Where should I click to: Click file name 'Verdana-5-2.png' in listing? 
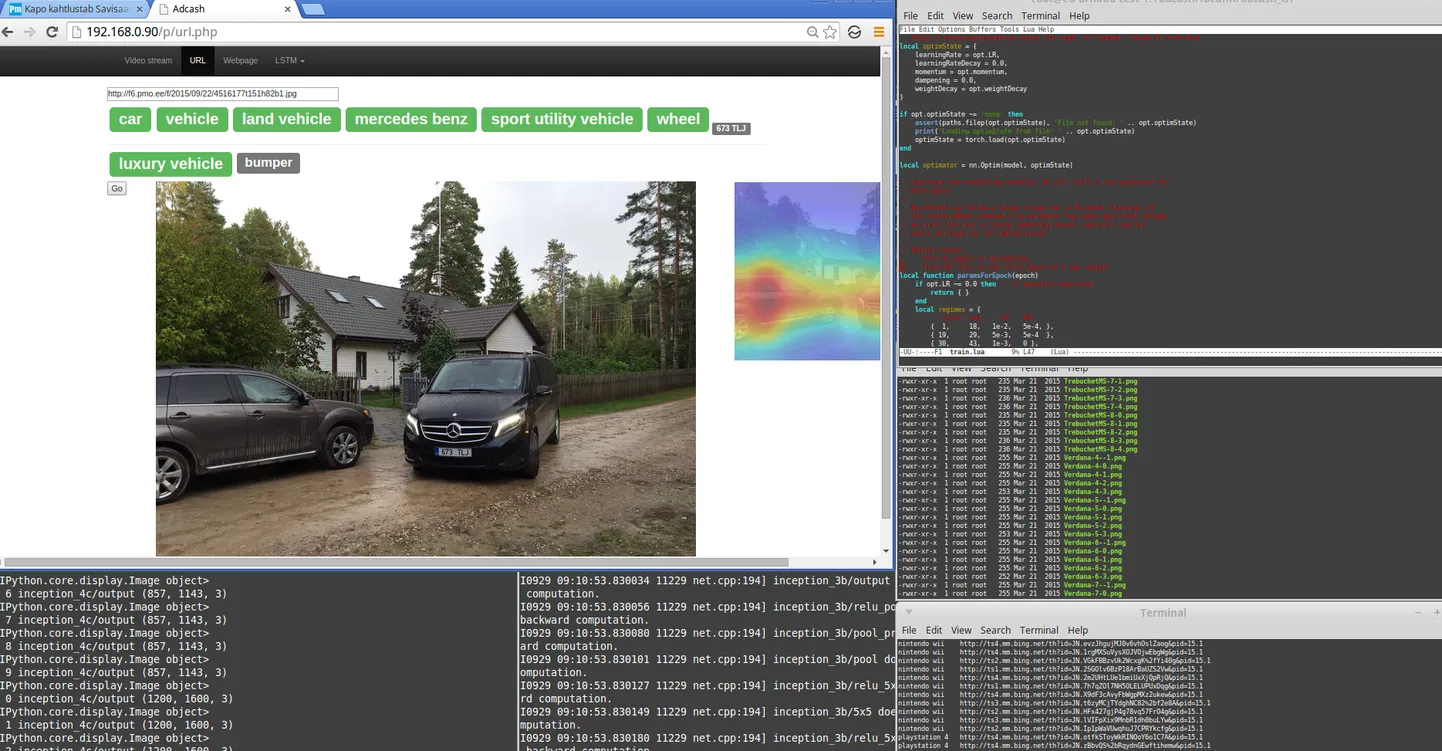point(1093,525)
